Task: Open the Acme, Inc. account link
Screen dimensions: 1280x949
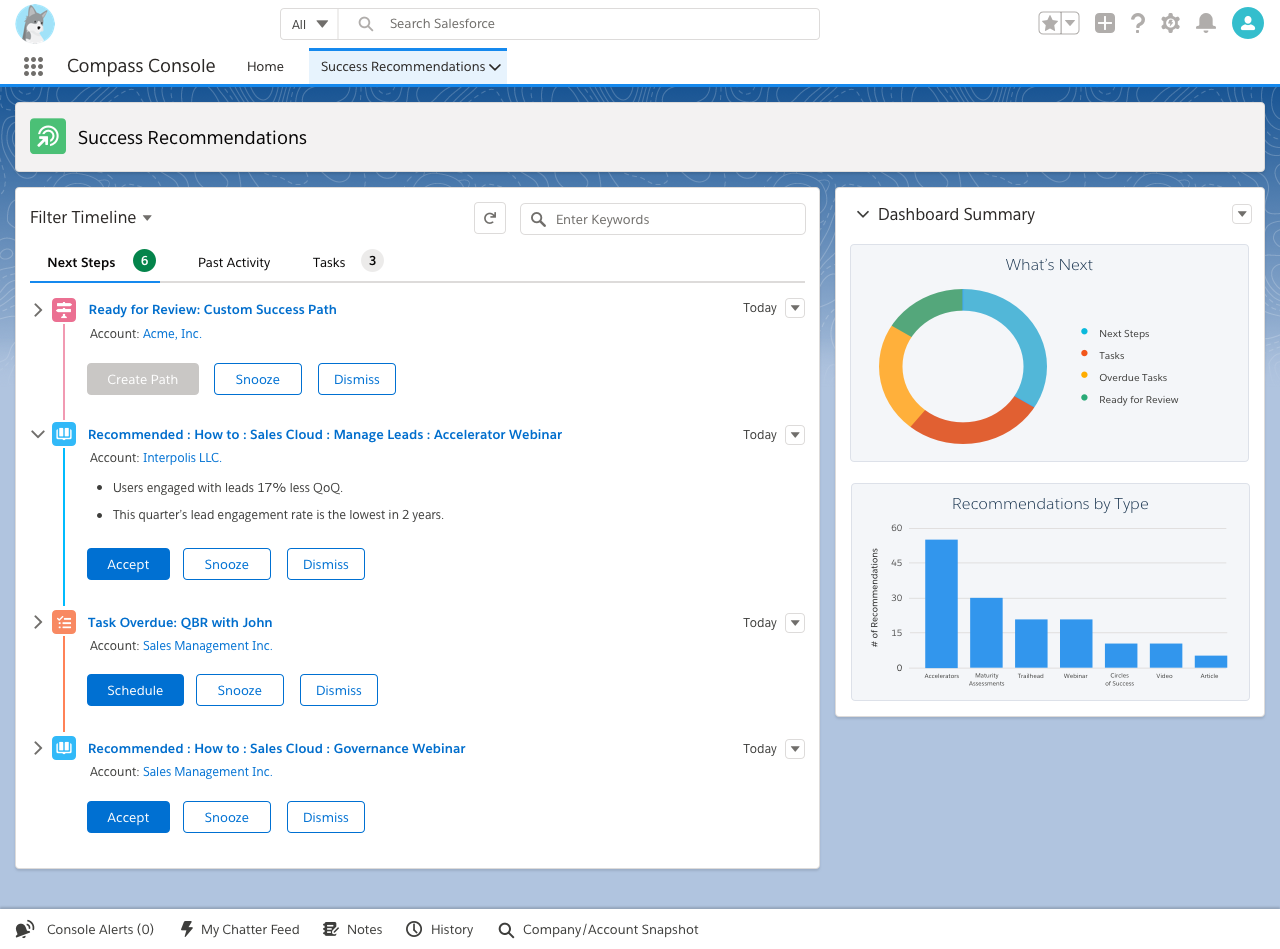Action: tap(172, 334)
